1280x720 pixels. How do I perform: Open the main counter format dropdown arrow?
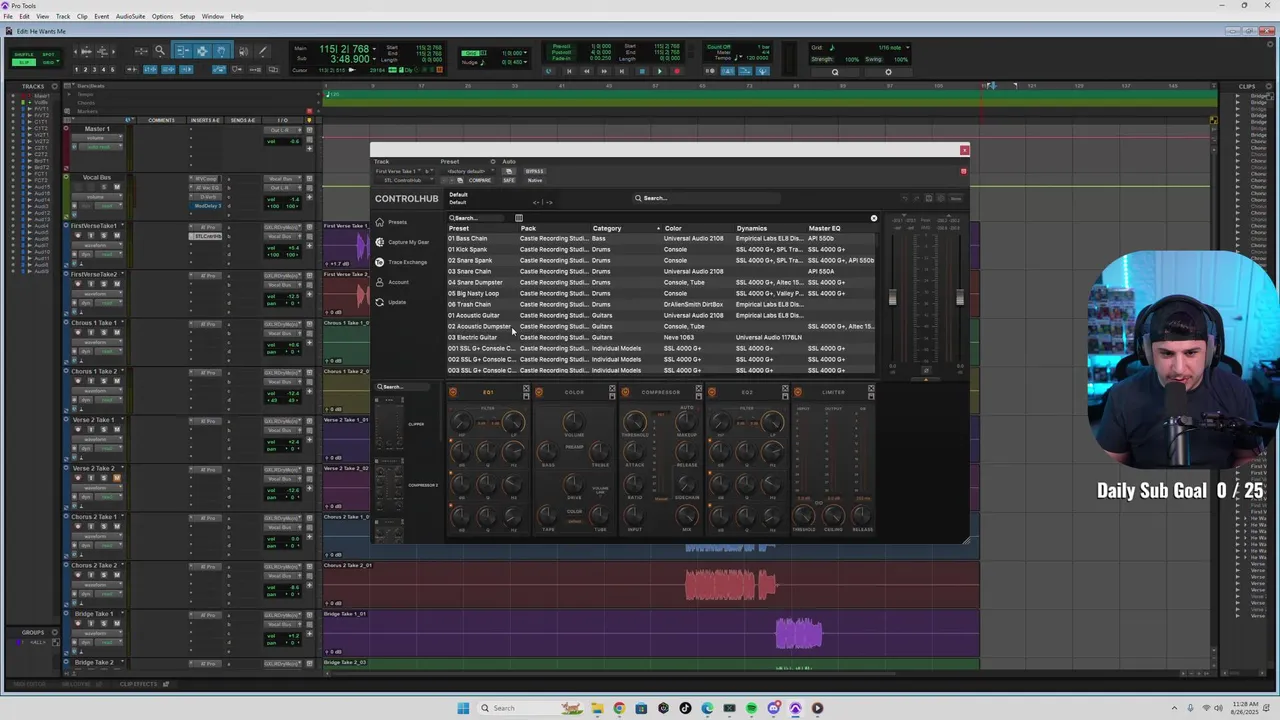[x=375, y=49]
